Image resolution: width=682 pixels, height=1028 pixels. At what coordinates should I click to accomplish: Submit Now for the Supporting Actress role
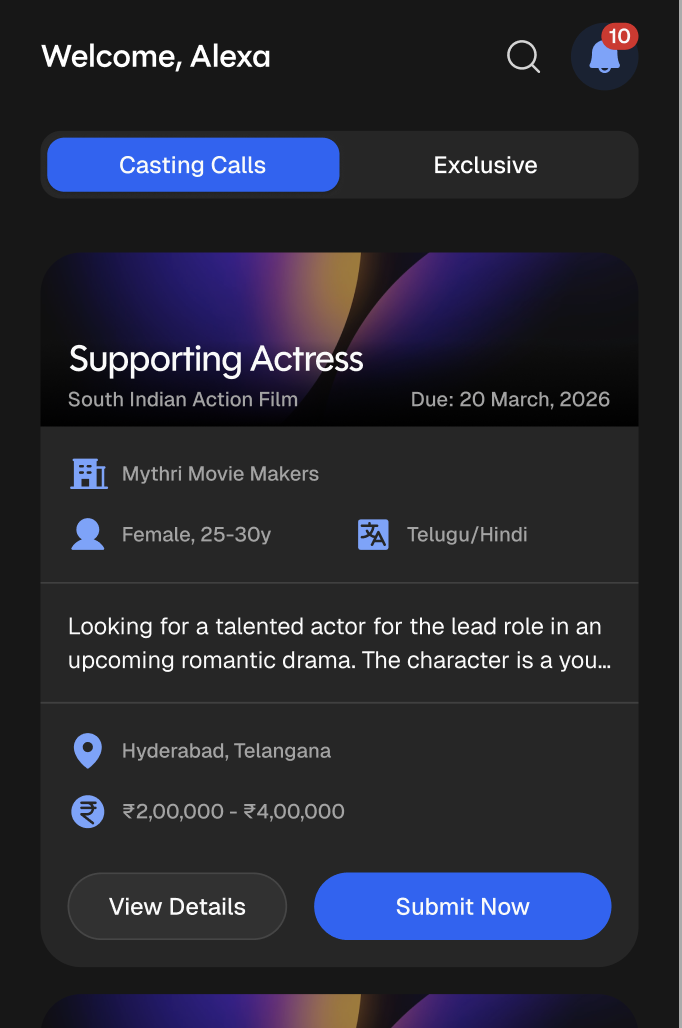[x=462, y=906]
